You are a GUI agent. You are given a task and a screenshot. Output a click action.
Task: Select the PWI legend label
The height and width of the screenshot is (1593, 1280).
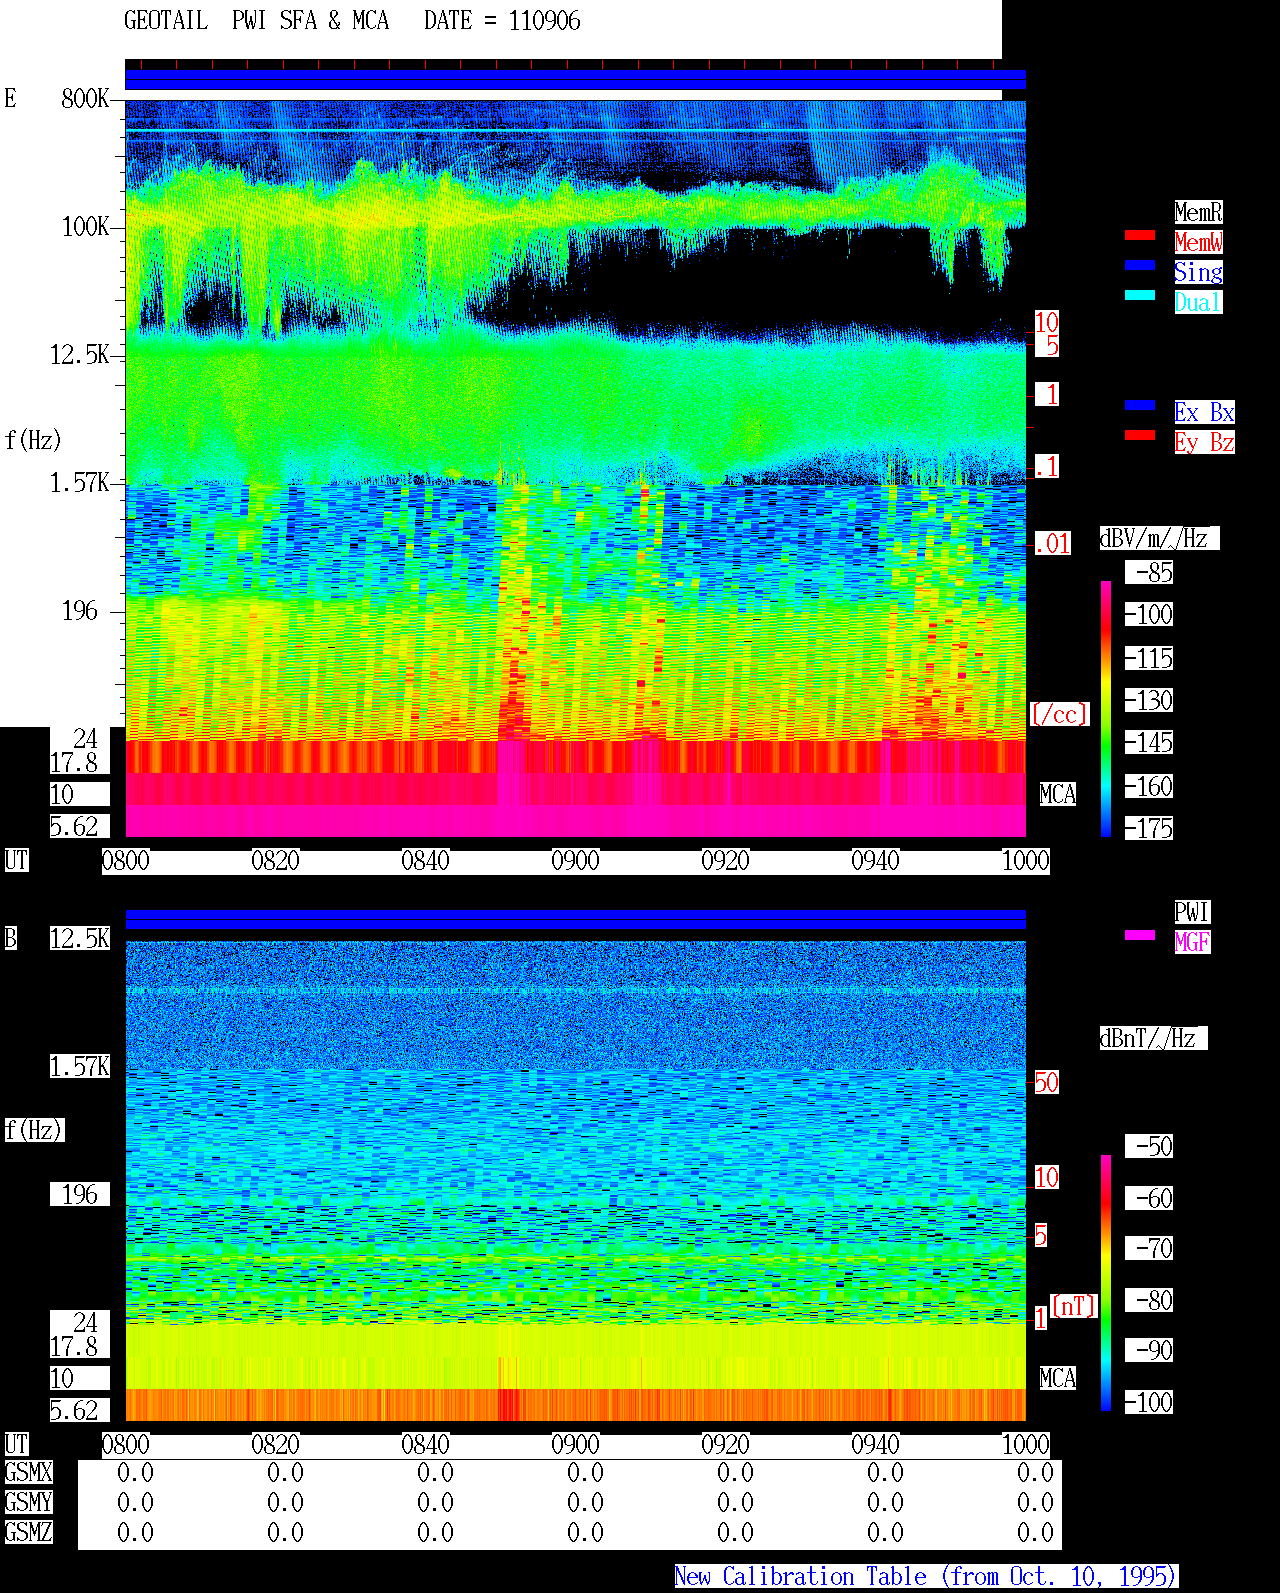click(x=1192, y=912)
